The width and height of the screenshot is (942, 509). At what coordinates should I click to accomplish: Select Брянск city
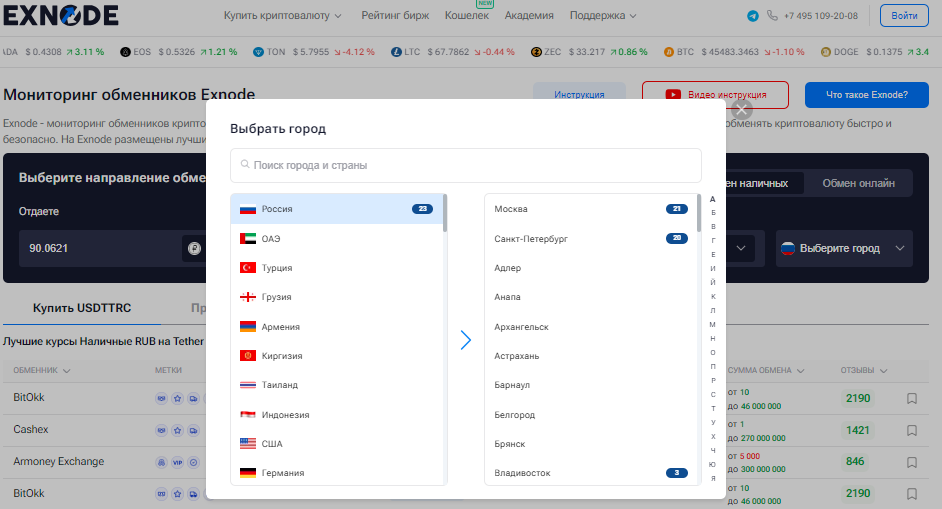pos(591,443)
